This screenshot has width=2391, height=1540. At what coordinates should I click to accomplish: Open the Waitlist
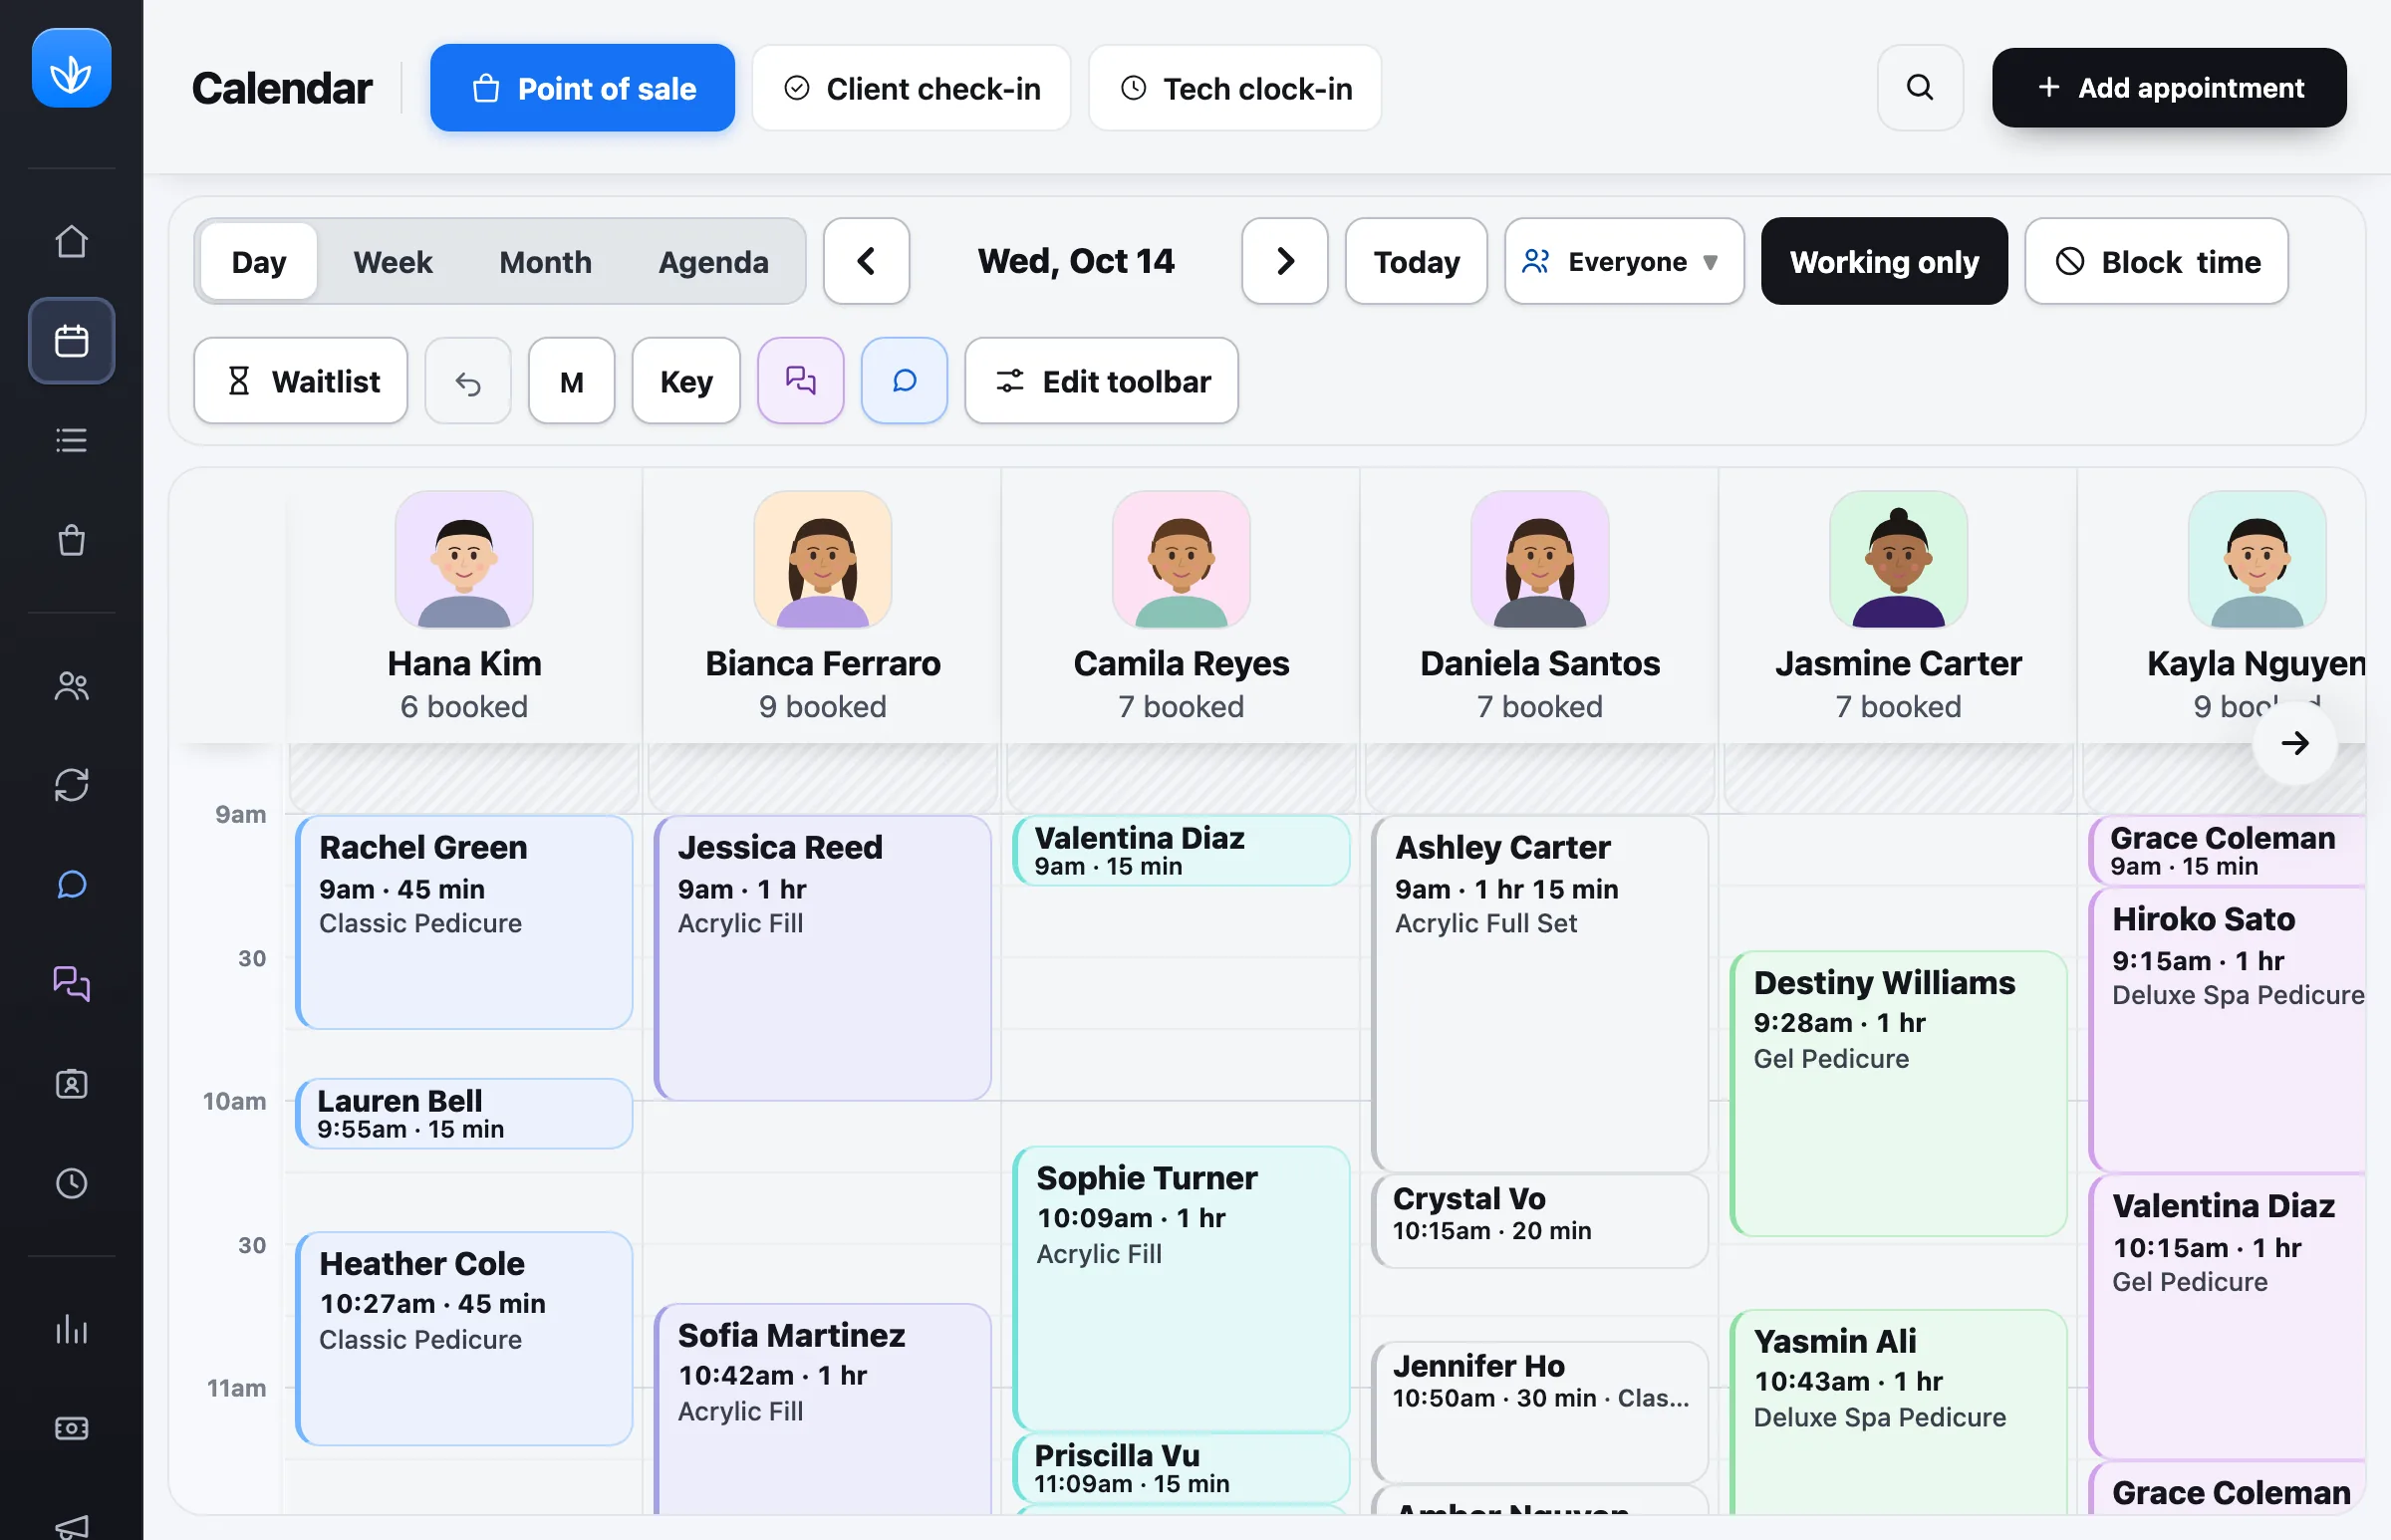pyautogui.click(x=301, y=381)
